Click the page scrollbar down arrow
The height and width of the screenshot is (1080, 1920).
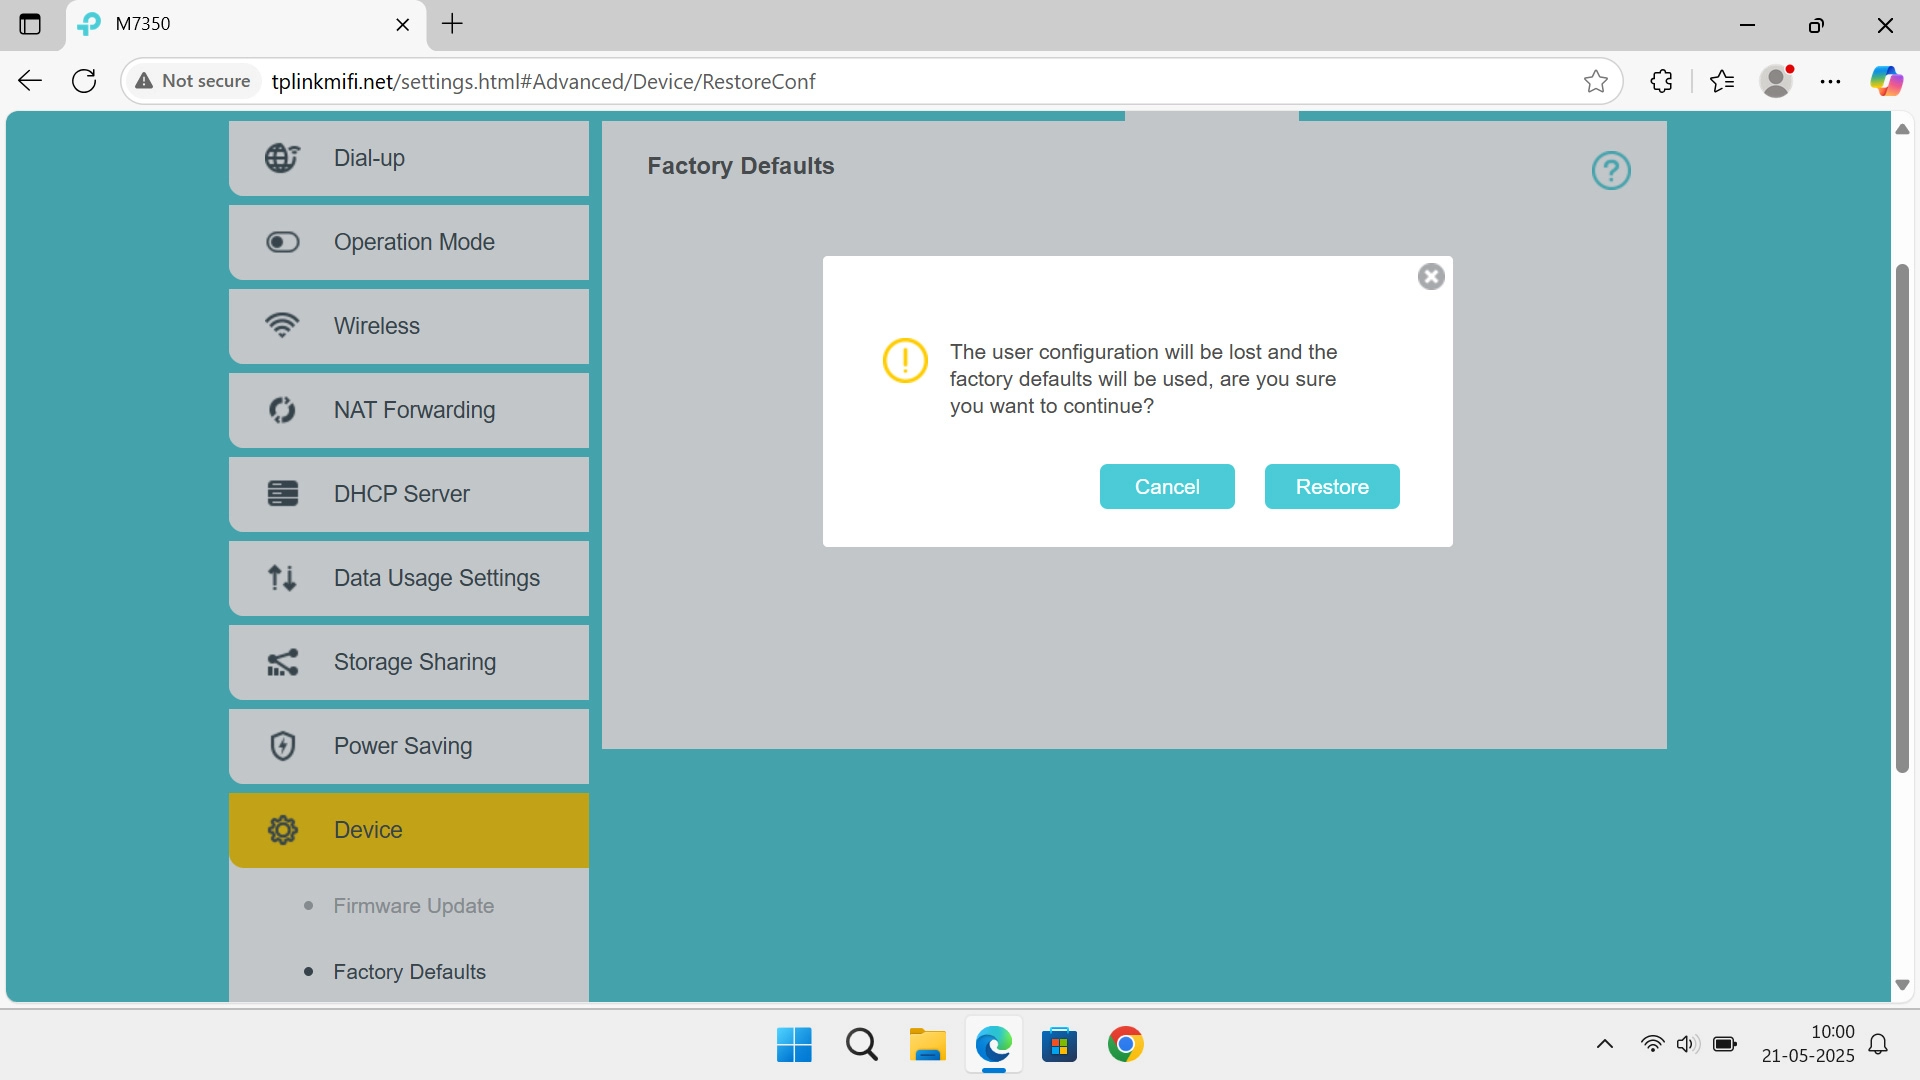[1902, 985]
